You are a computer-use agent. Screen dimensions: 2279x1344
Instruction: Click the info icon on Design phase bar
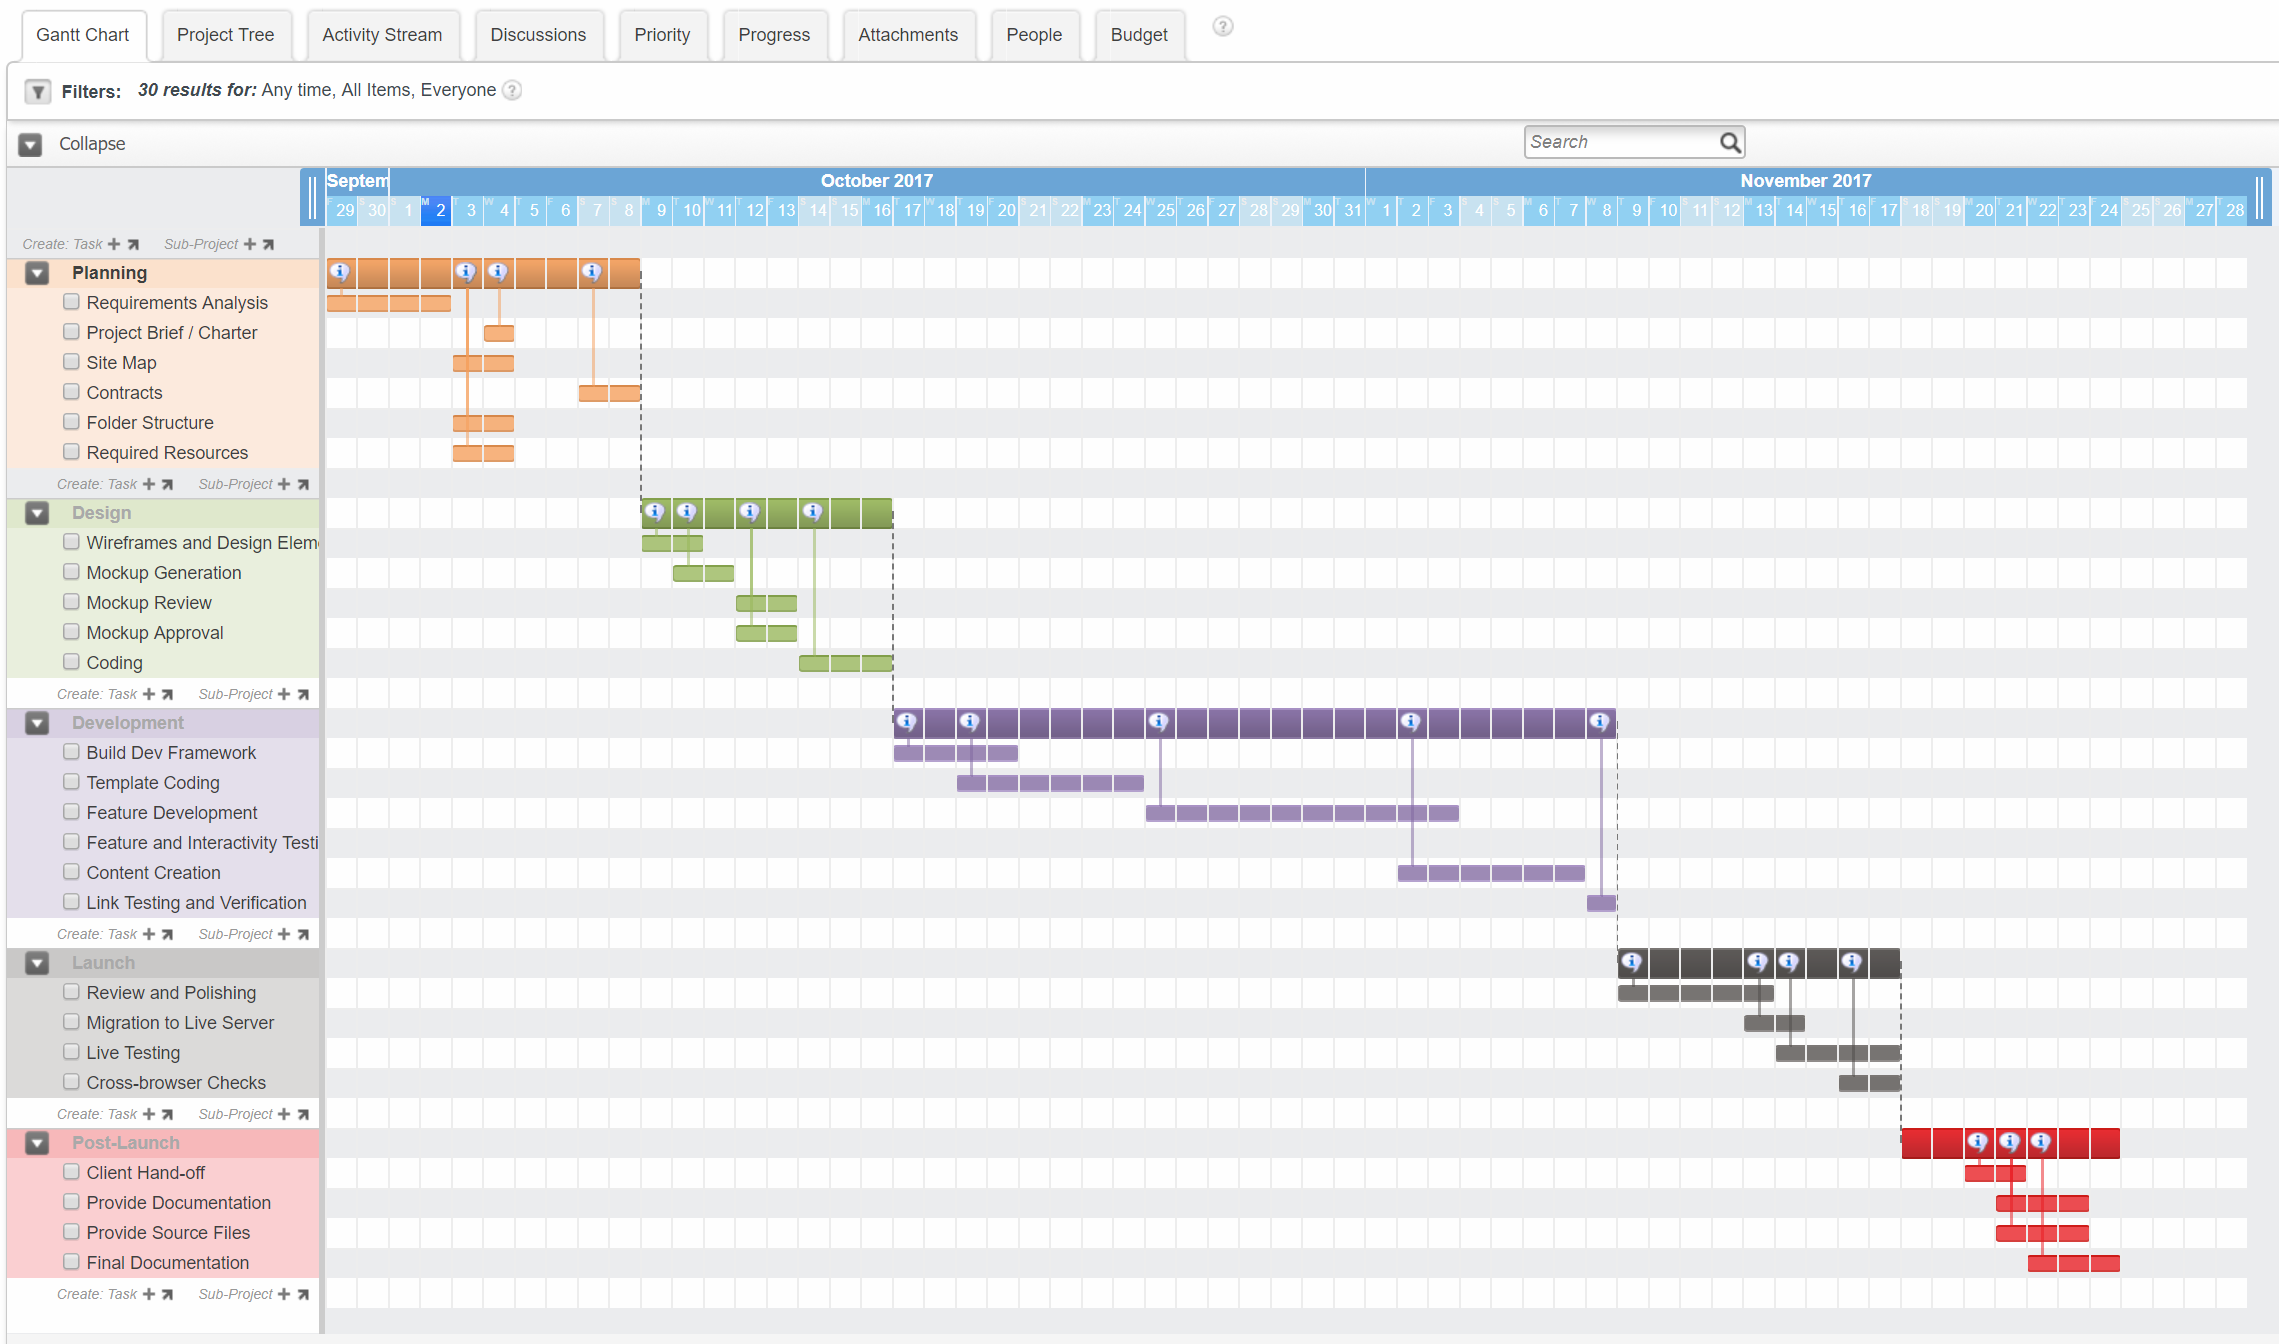[x=653, y=512]
